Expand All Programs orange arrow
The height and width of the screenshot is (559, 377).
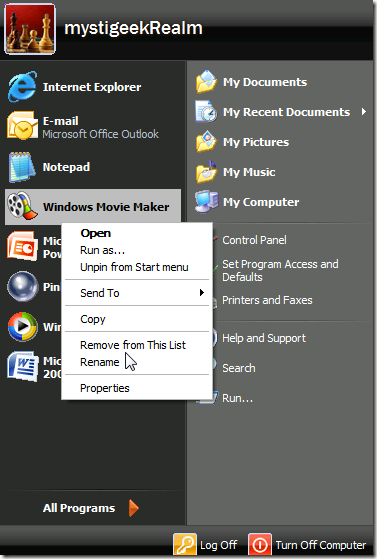click(133, 508)
